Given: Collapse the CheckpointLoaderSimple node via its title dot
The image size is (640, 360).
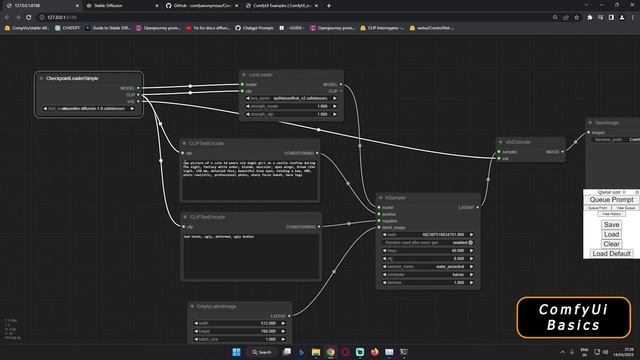Looking at the screenshot, I should (x=41, y=78).
